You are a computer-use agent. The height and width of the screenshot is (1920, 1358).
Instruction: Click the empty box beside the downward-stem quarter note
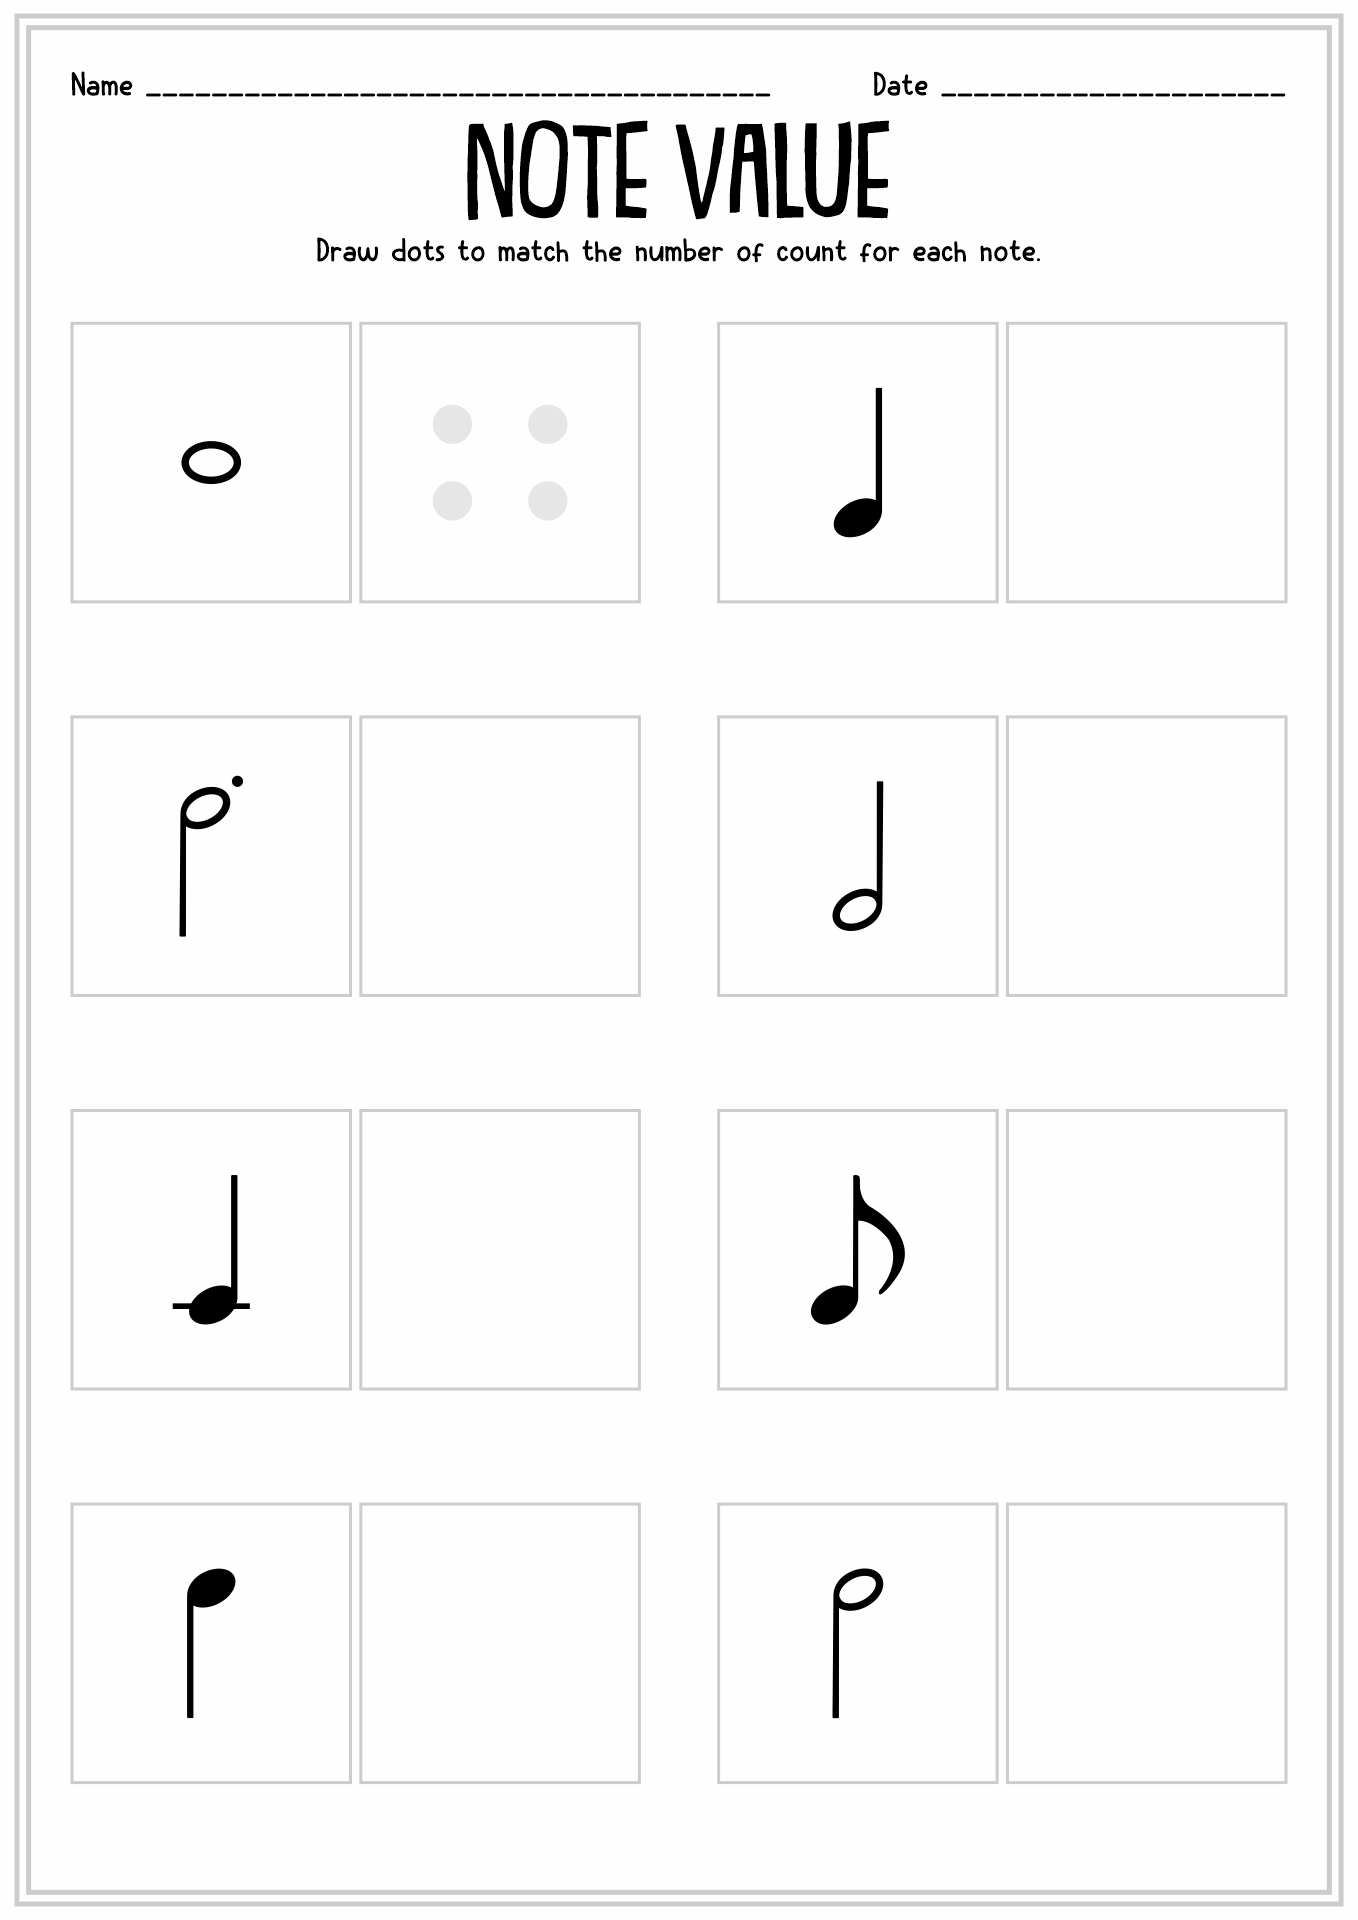(x=500, y=1643)
